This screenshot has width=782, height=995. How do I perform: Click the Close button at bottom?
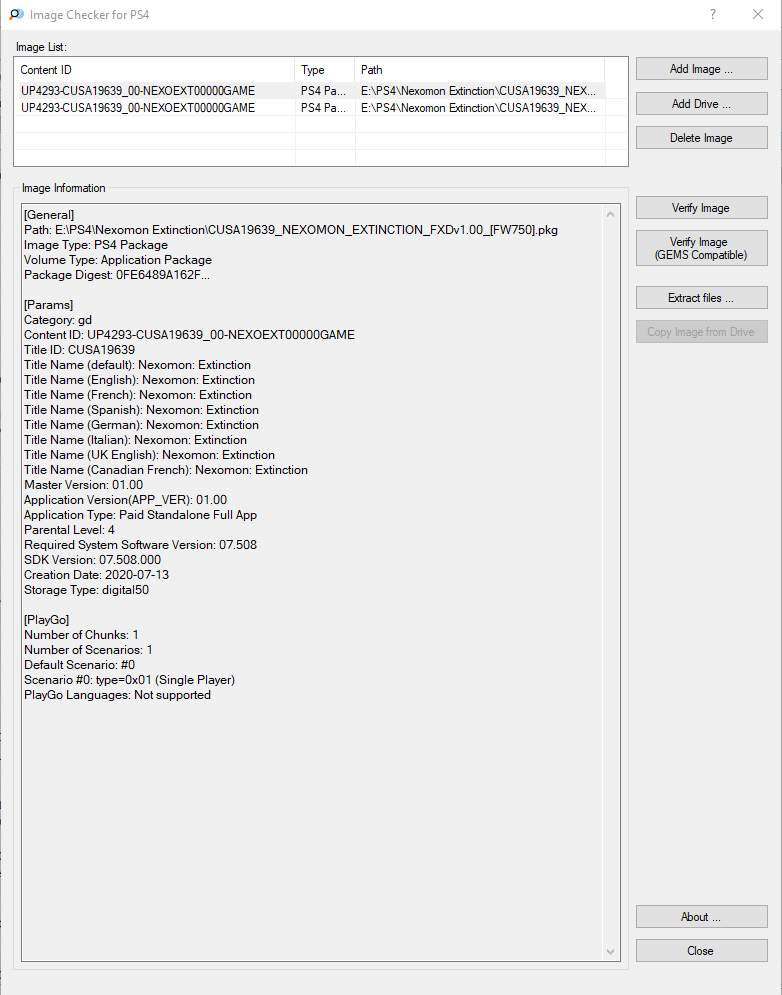(x=701, y=951)
